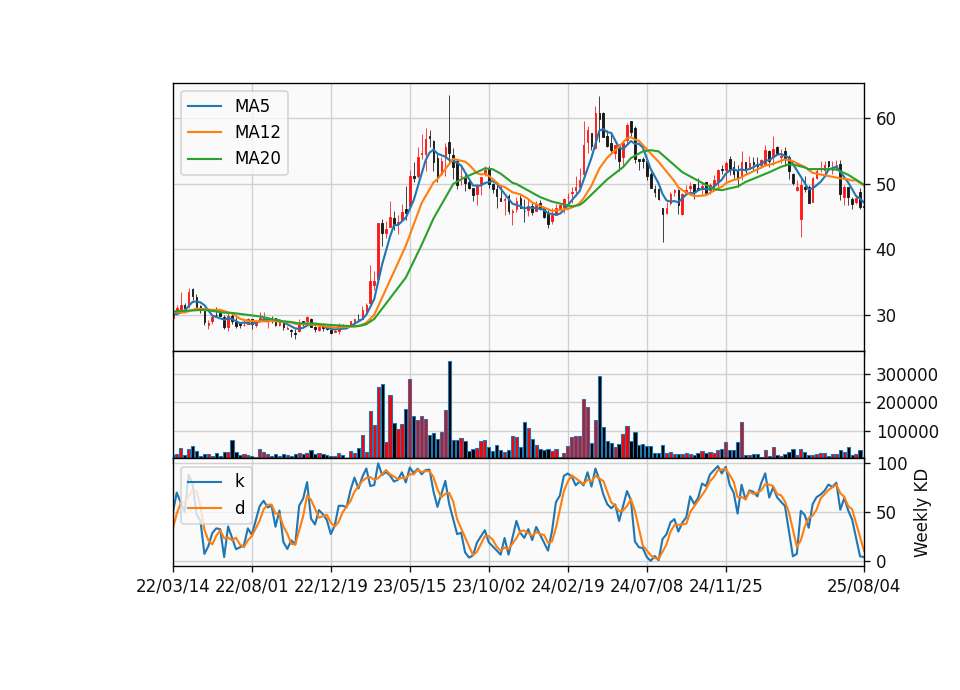Click the 24/07/08 date axis label
The height and width of the screenshot is (690, 960).
coord(647,586)
